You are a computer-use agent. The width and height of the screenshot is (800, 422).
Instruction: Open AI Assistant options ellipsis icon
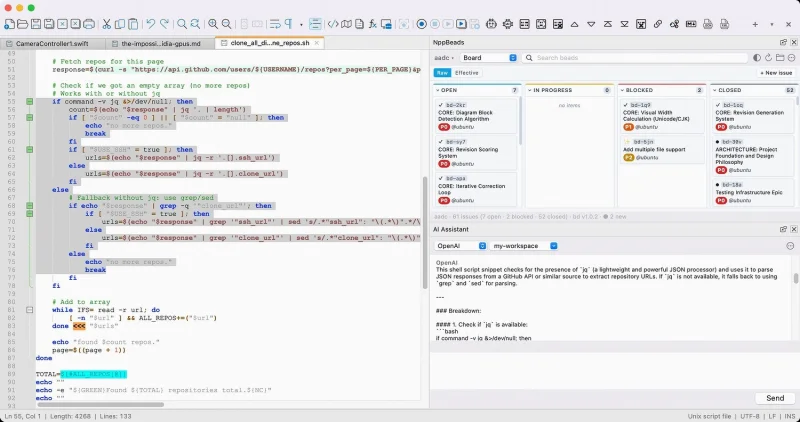click(790, 246)
